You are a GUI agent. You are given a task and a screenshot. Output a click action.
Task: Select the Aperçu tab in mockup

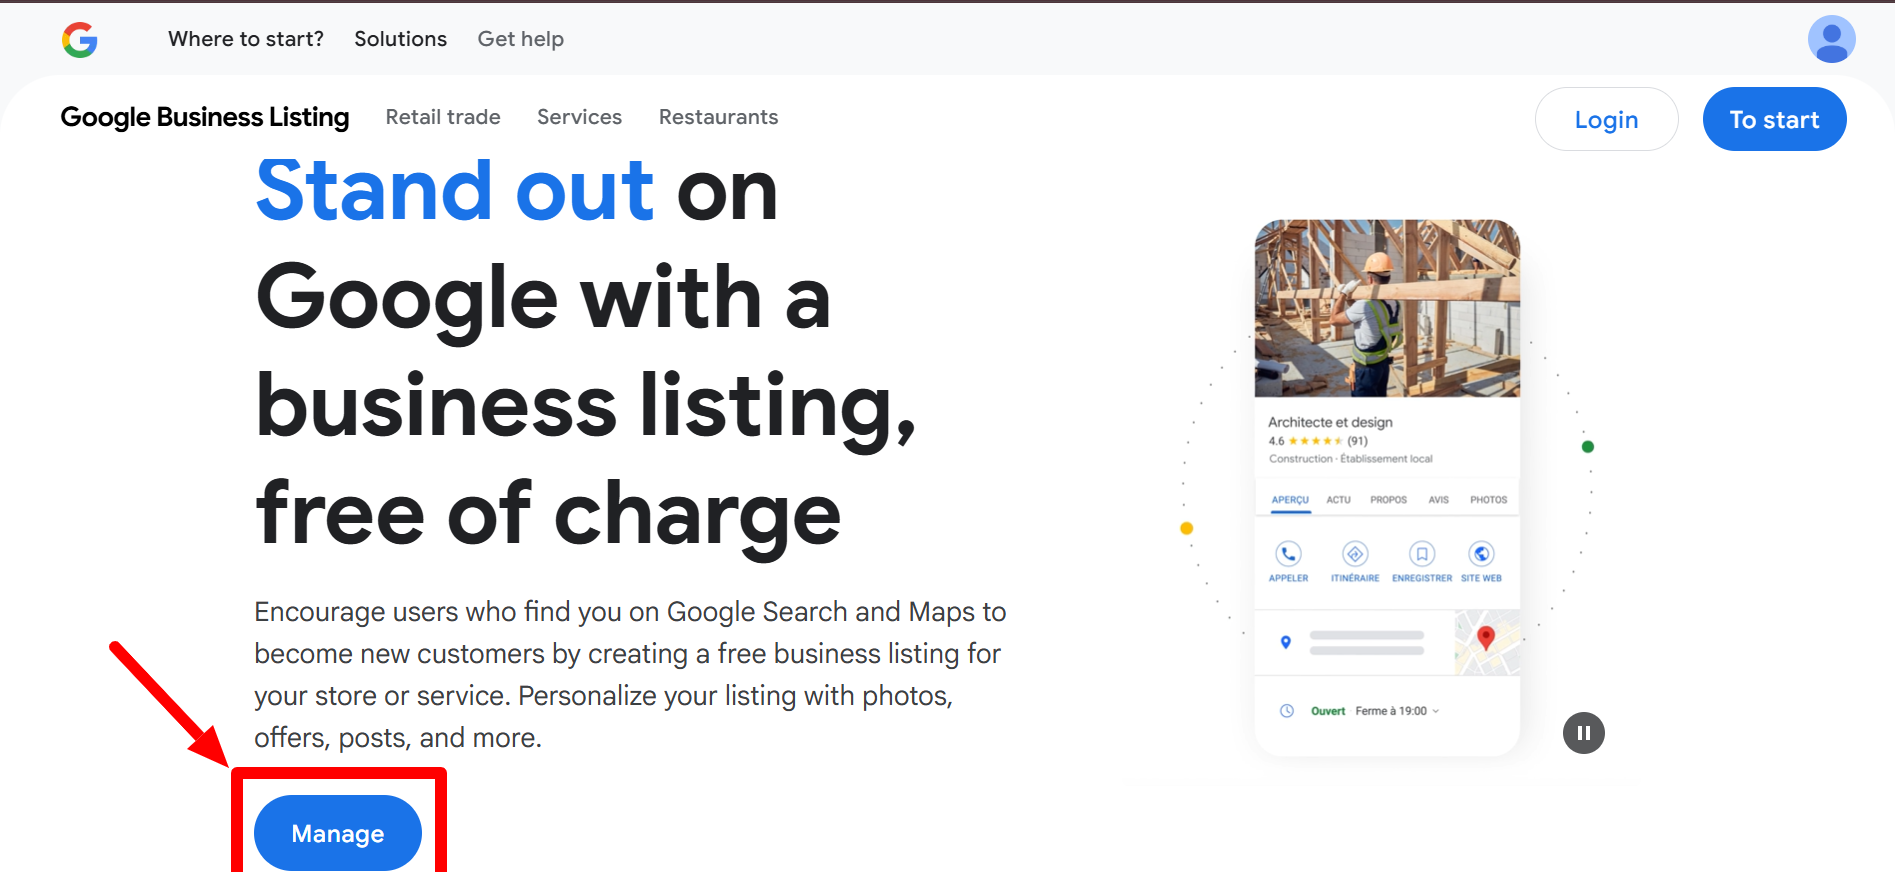pos(1290,500)
